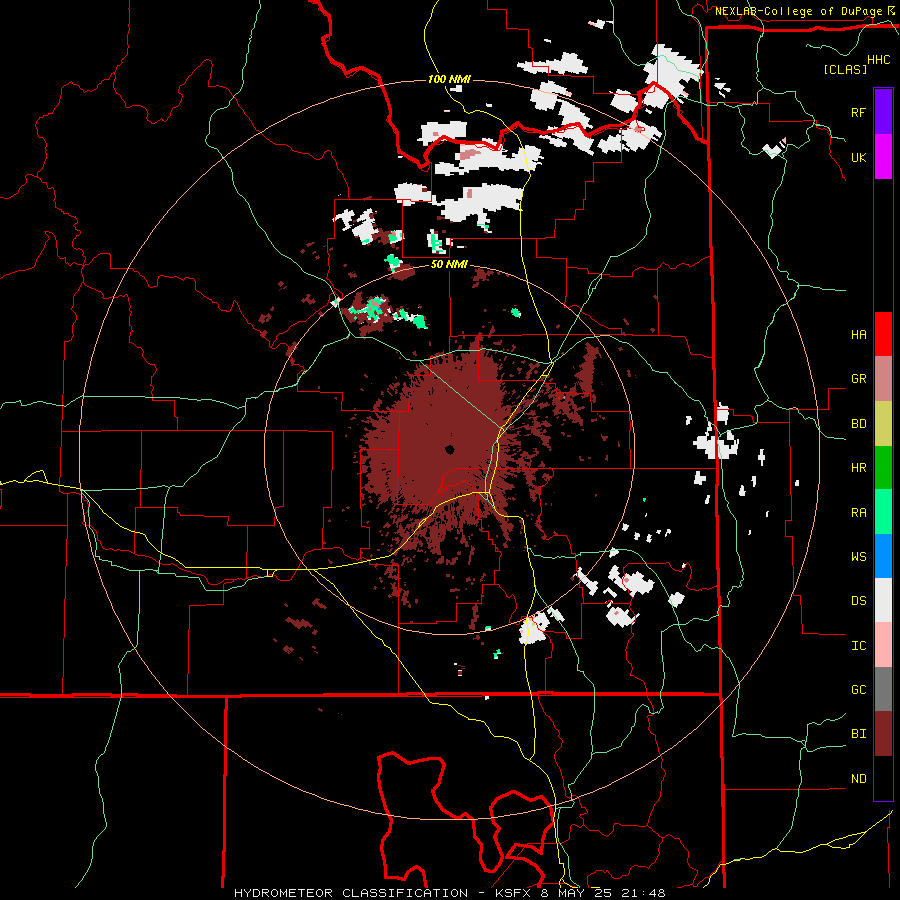Click the HA red legend swatch
The height and width of the screenshot is (900, 900).
[x=883, y=333]
